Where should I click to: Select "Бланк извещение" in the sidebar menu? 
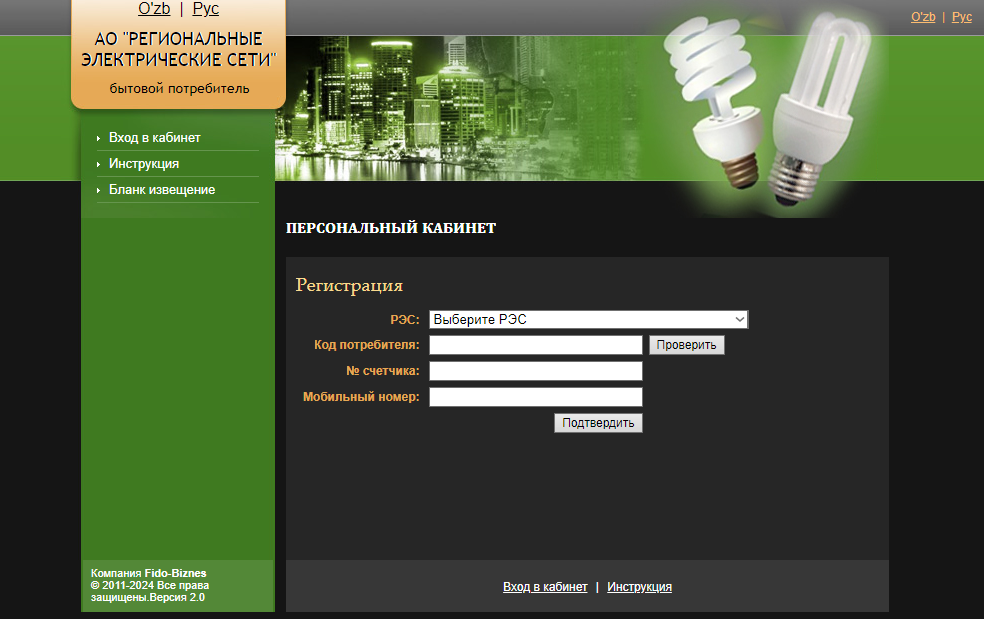click(x=162, y=190)
